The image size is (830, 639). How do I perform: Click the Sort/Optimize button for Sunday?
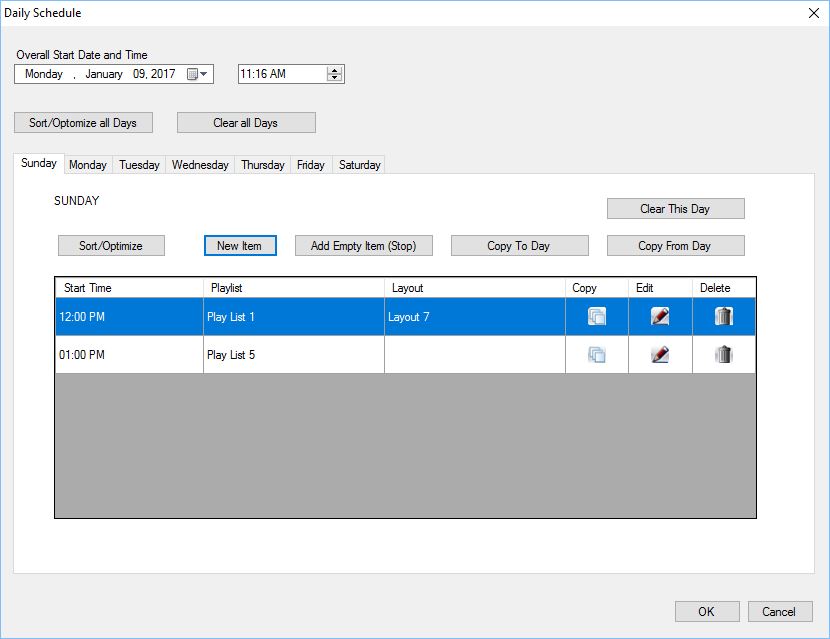click(x=111, y=246)
